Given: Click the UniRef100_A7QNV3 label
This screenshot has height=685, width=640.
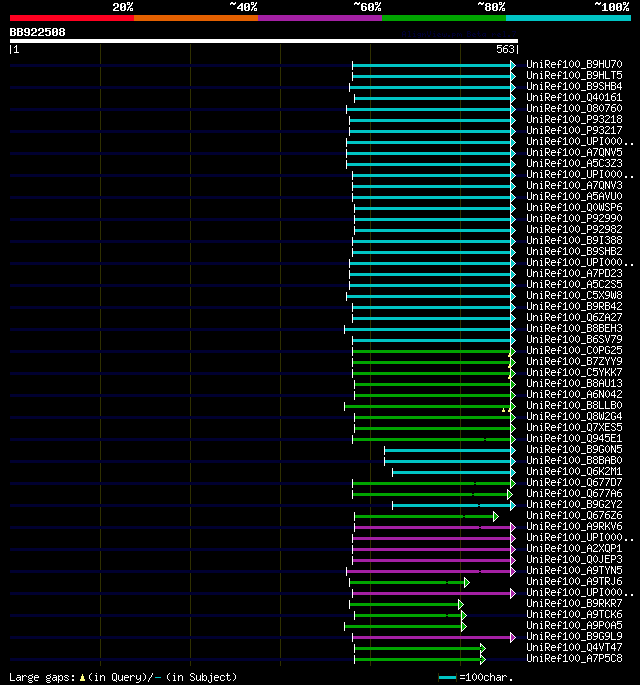Looking at the screenshot, I should [x=574, y=185].
